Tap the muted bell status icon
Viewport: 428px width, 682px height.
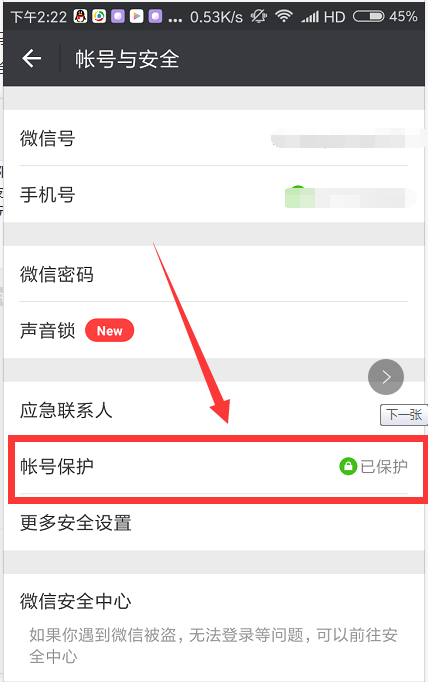258,16
